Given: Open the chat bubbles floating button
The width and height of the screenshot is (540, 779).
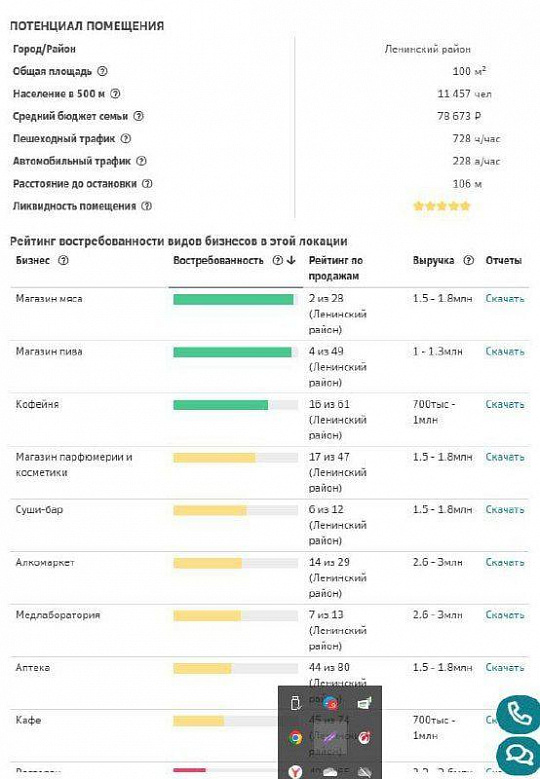Looking at the screenshot, I should point(519,756).
